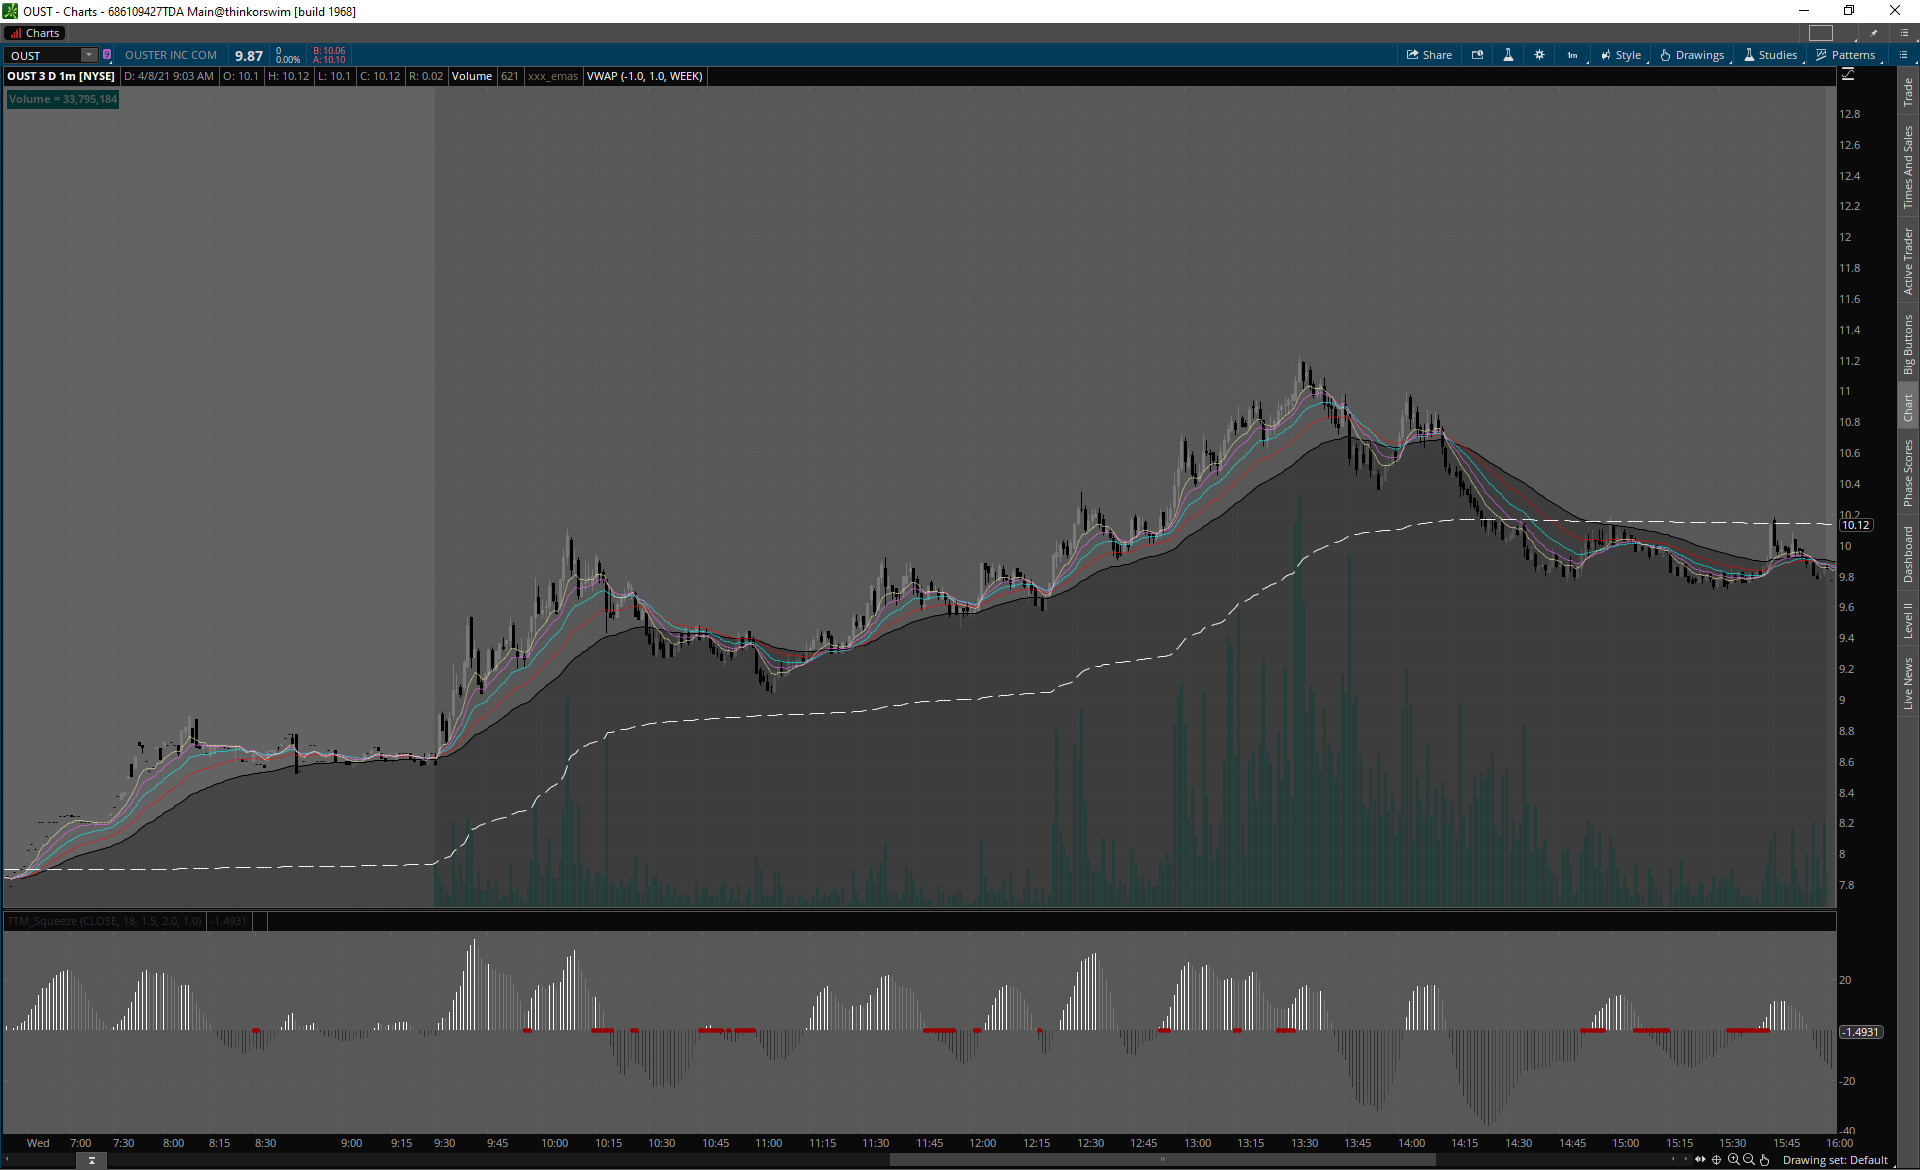Screen dimensions: 1920x1170
Task: Click the Edit studies flask icon
Action: pyautogui.click(x=1508, y=55)
